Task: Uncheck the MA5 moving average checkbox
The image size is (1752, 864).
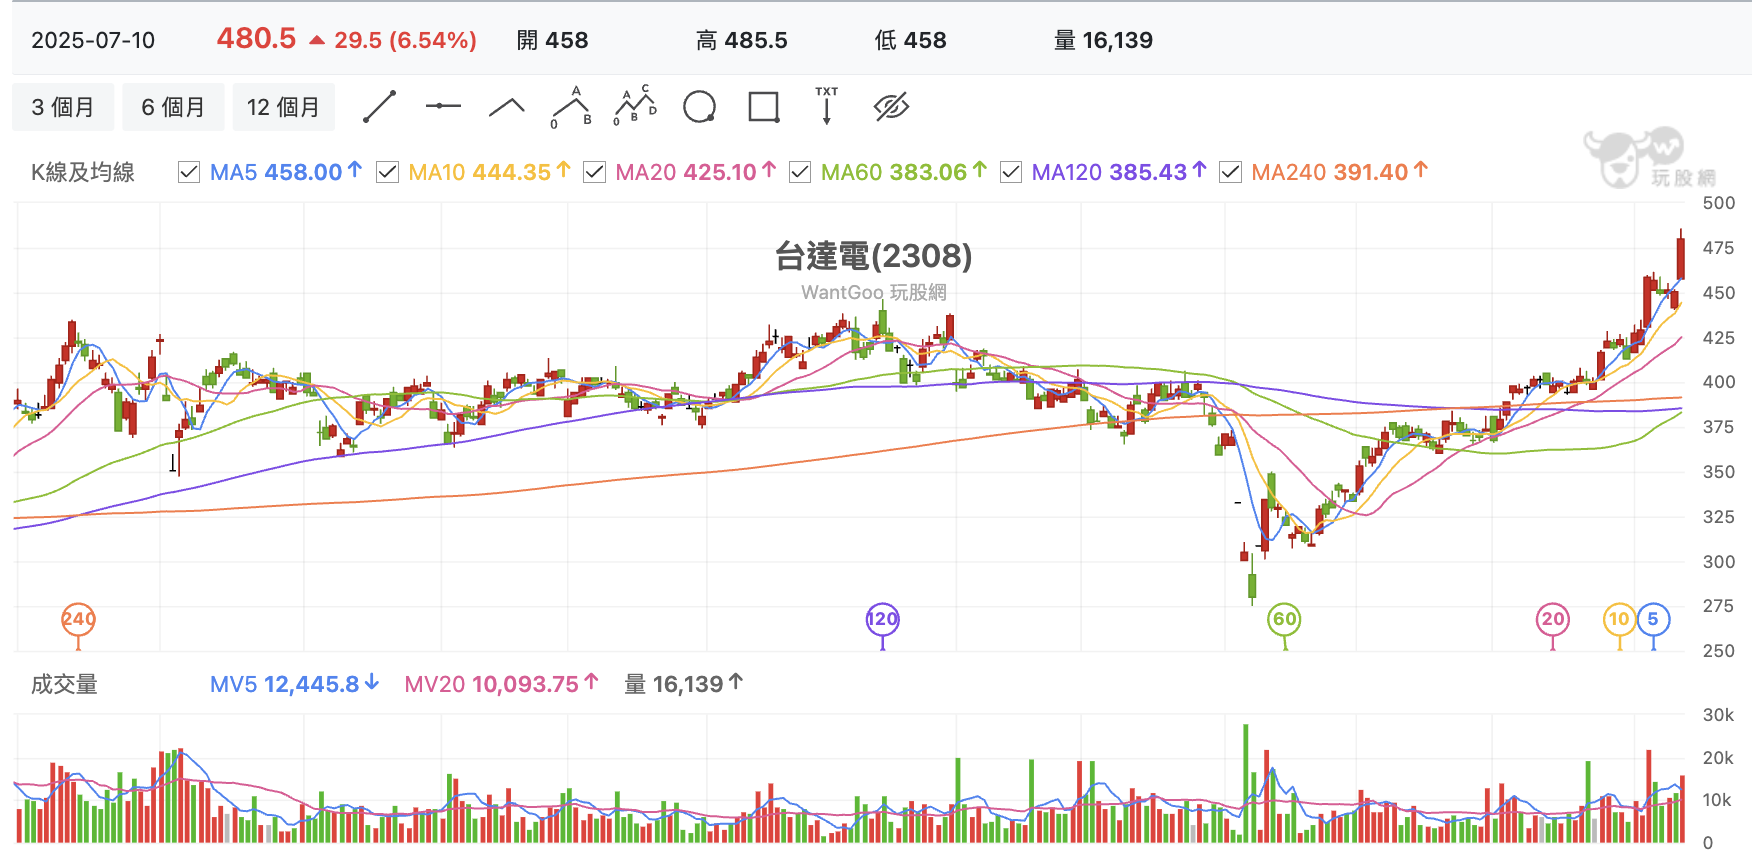Action: click(189, 172)
